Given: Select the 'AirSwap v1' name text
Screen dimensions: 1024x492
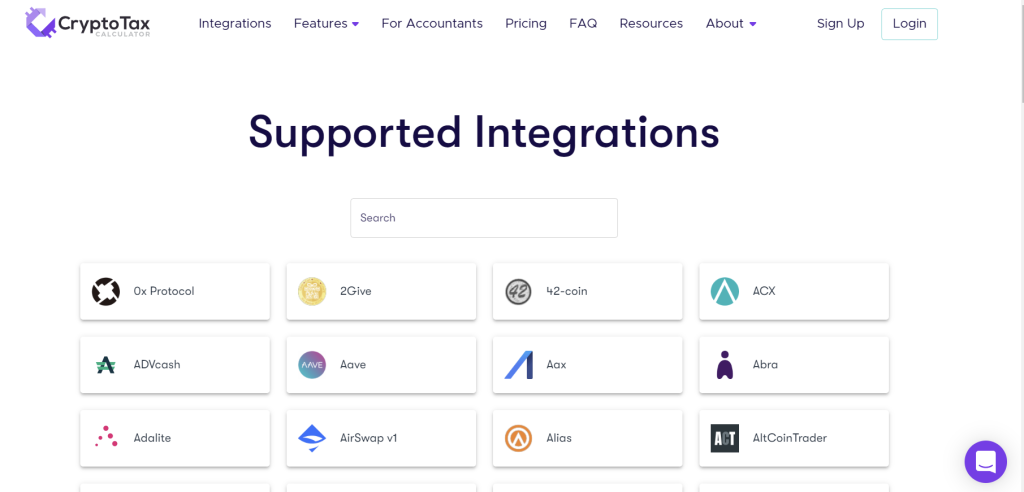Looking at the screenshot, I should (x=368, y=438).
